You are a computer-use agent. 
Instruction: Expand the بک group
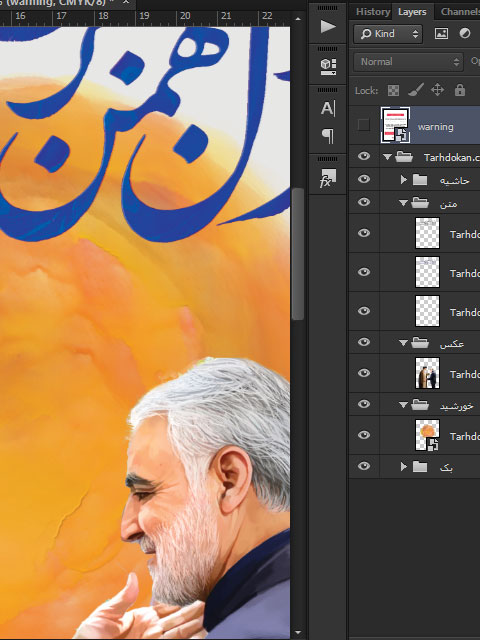[404, 466]
